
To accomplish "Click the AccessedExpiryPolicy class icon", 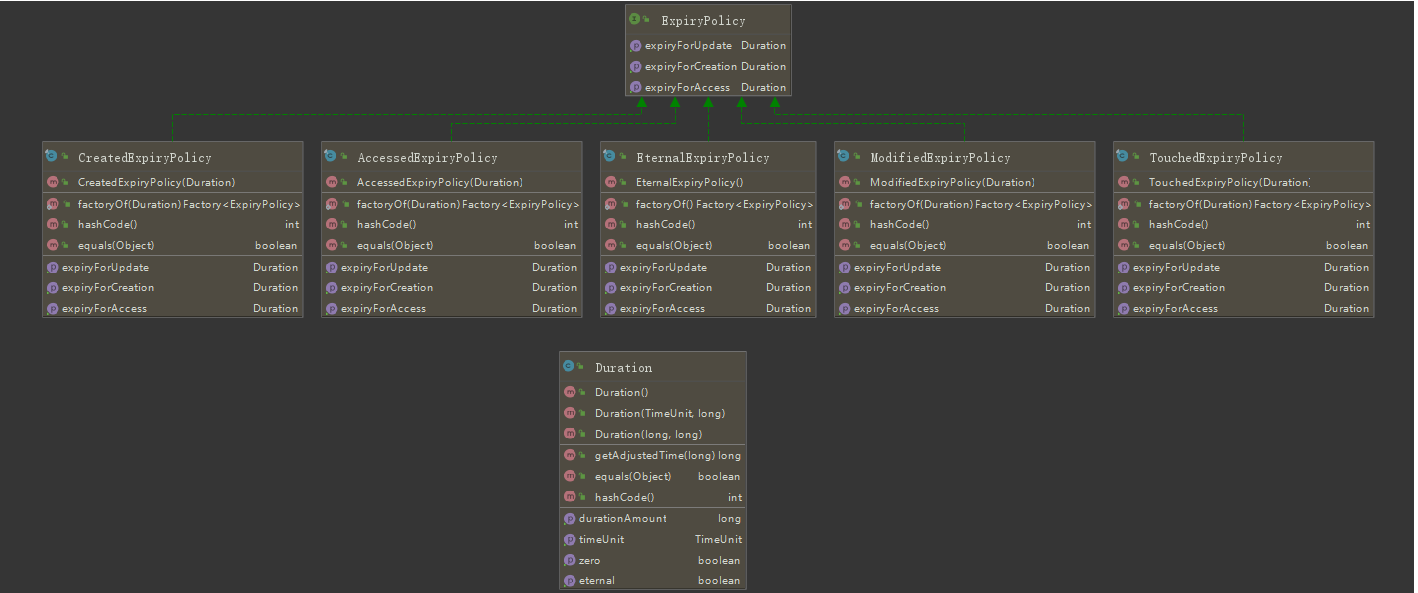I will (x=331, y=157).
